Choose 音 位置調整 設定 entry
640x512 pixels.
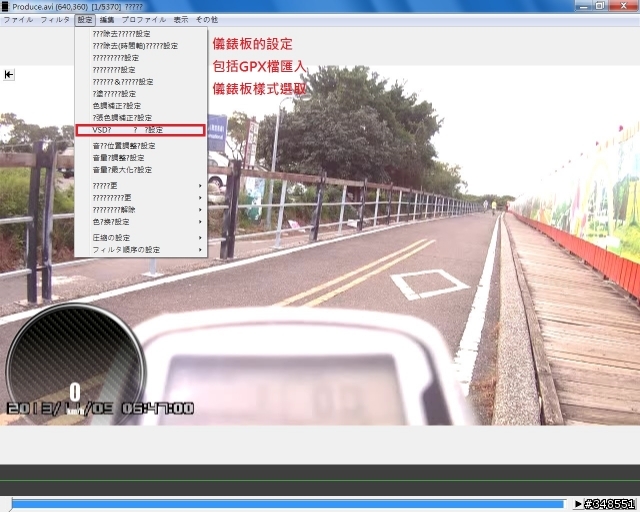[x=140, y=146]
